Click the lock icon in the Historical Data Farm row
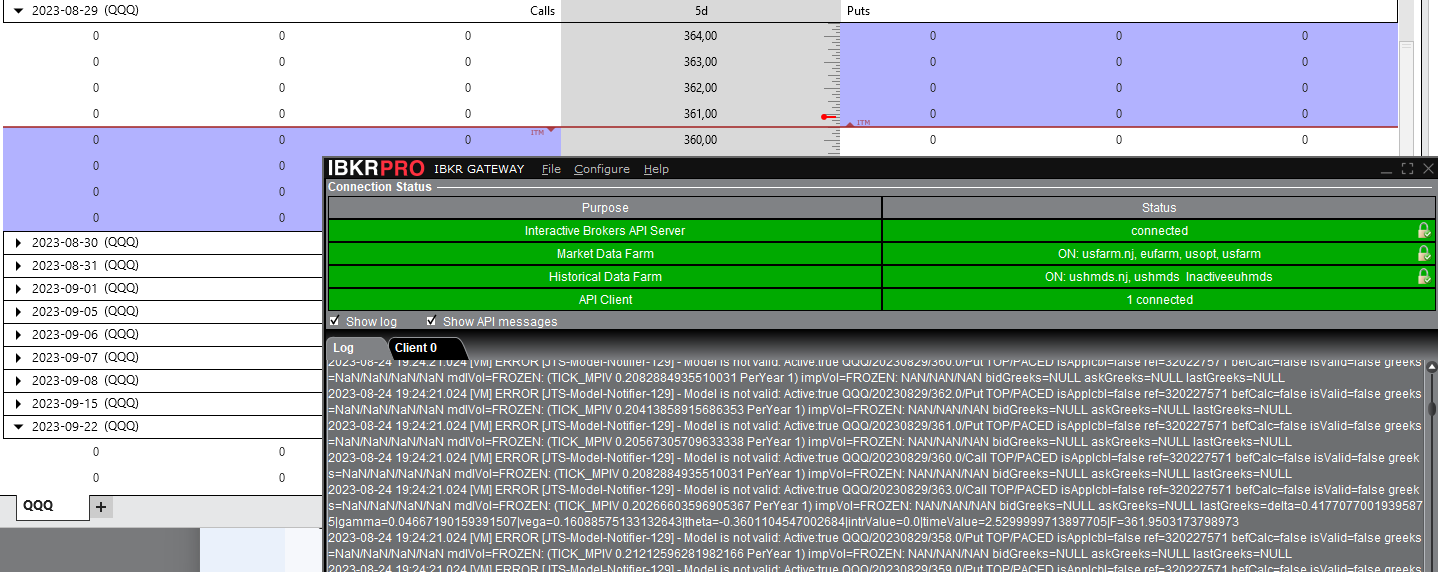Viewport: 1438px width, 572px height. 1424,277
